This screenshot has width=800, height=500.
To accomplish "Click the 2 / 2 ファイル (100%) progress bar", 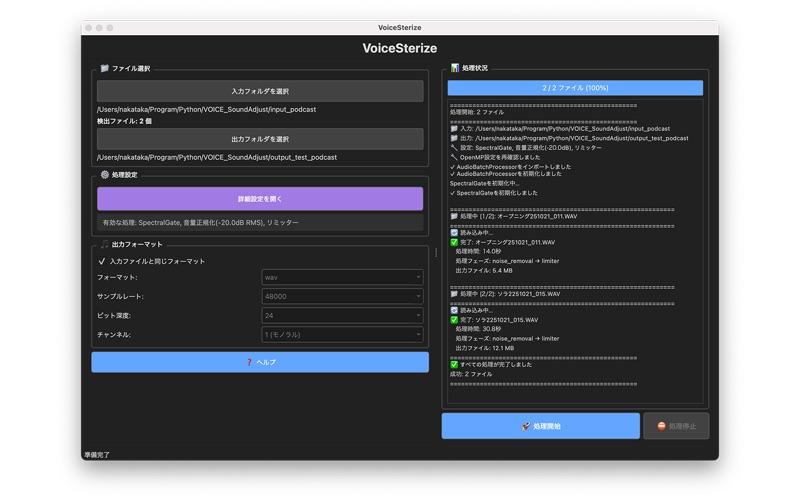I will click(x=576, y=88).
